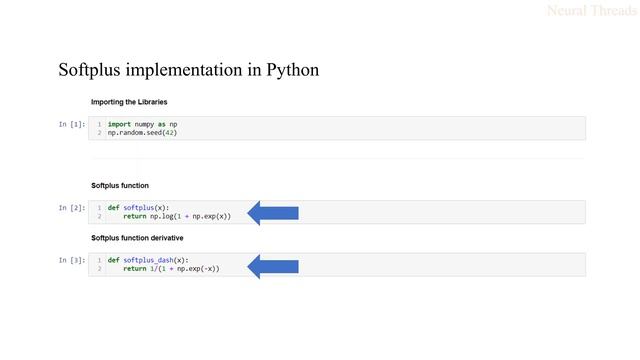
Task: Select the 'Importing the Libraries' heading
Action: (x=129, y=102)
